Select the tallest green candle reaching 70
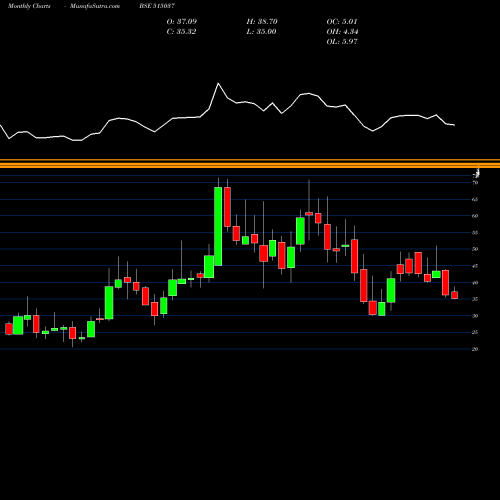The width and height of the screenshot is (500, 500). pos(218,226)
